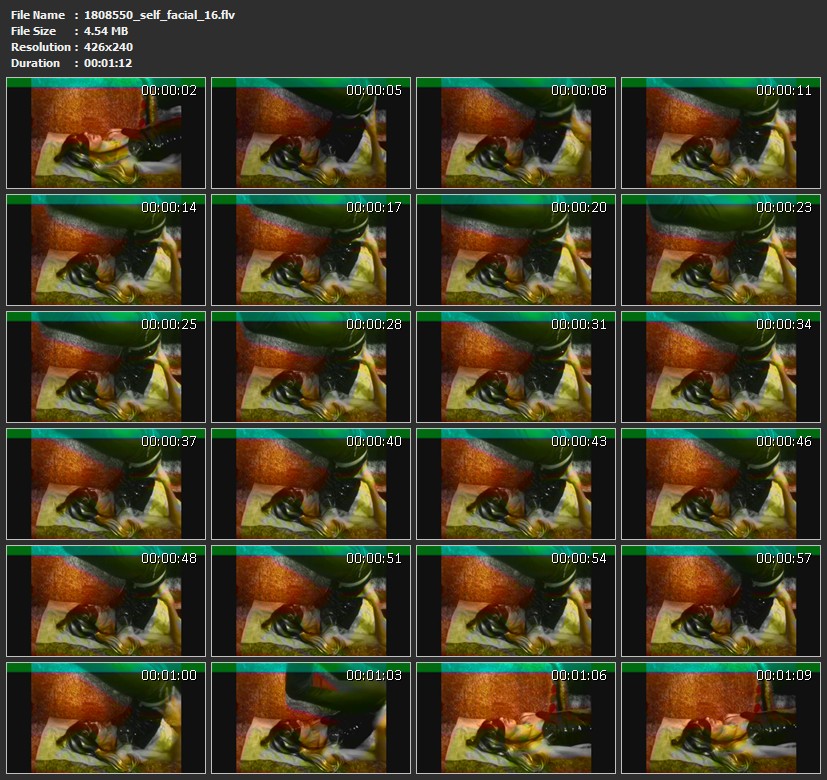Select the 426x240 resolution value
This screenshot has width=827, height=780.
pos(108,47)
